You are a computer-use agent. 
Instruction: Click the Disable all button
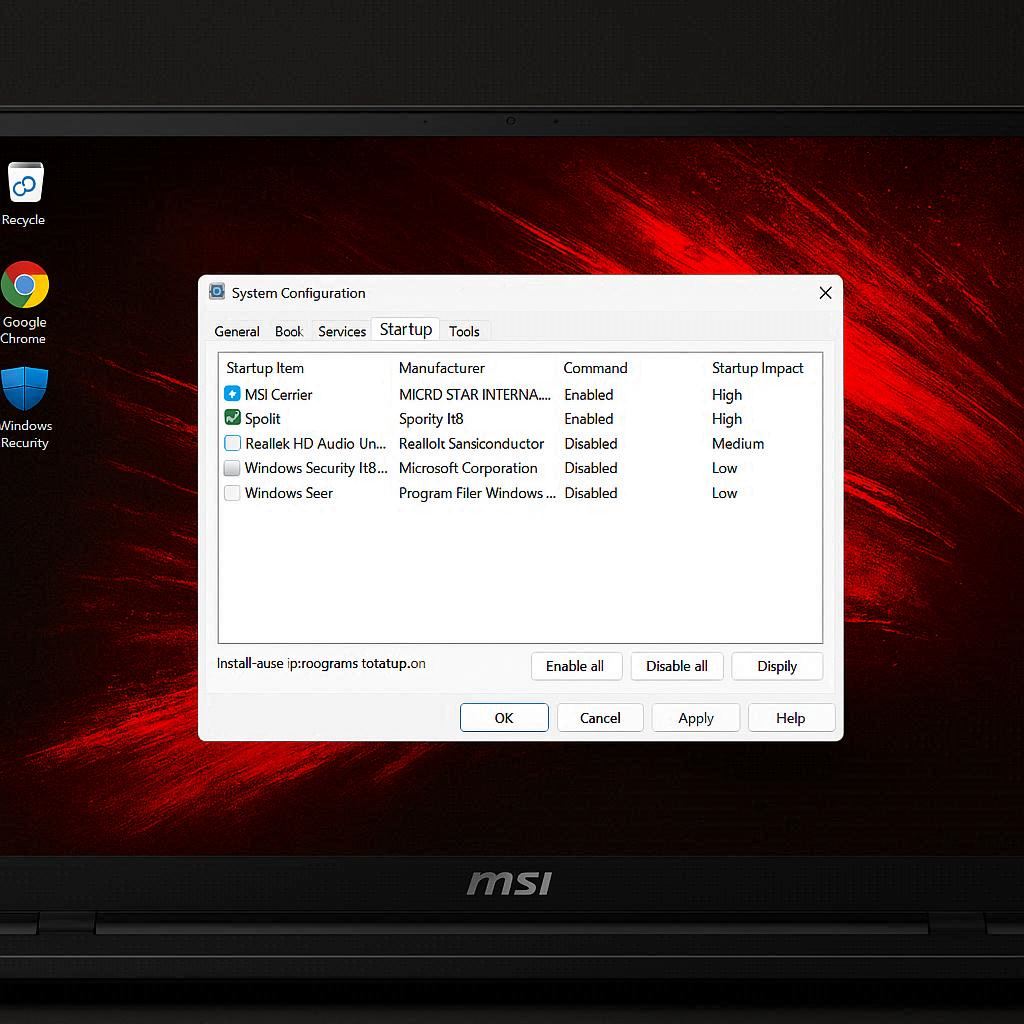(677, 666)
